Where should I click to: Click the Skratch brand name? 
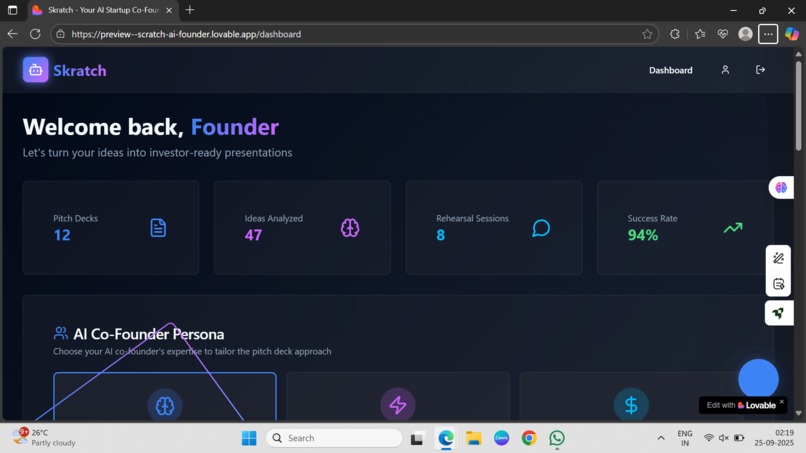[x=80, y=70]
